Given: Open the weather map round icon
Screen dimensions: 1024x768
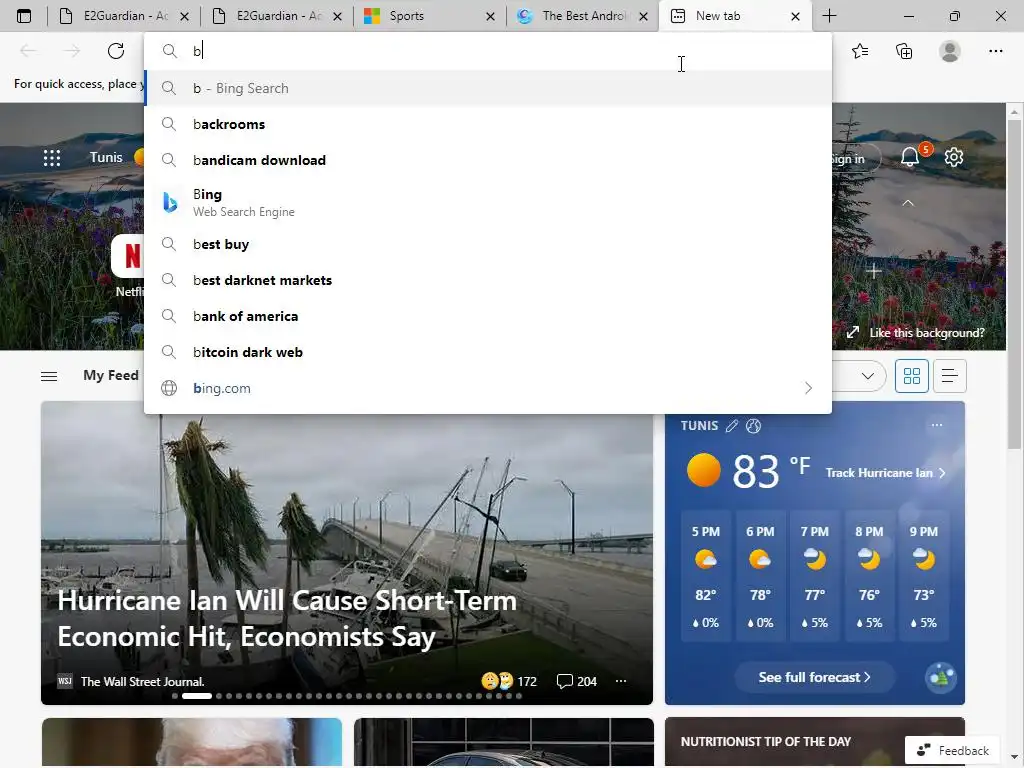Looking at the screenshot, I should tap(941, 677).
